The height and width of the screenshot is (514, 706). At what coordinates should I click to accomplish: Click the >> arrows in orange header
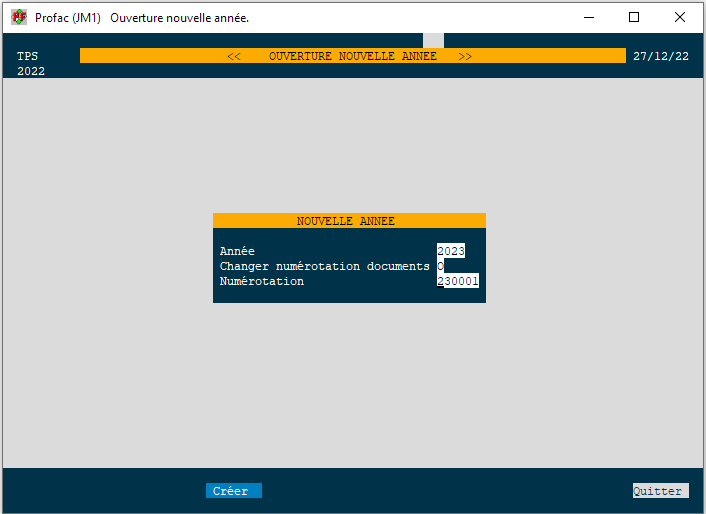pos(465,57)
